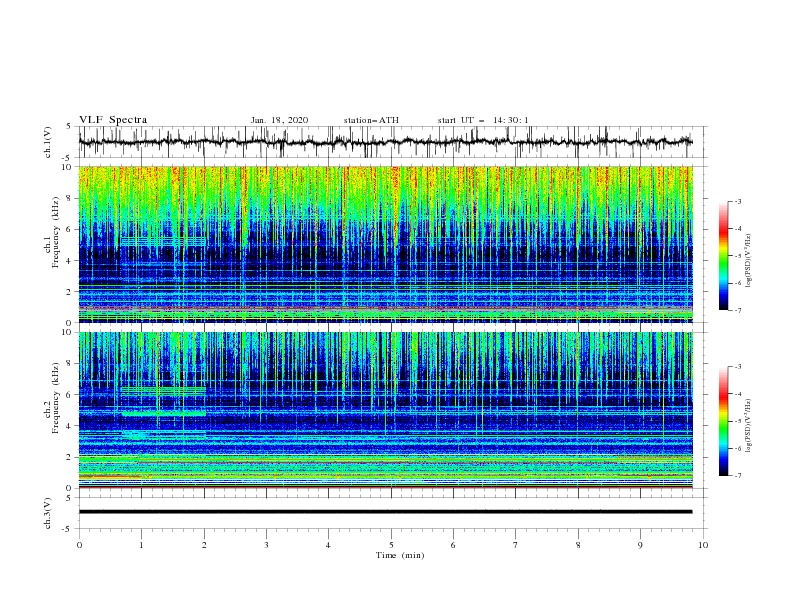This screenshot has width=792, height=612.
Task: Click the "10" tick label under the time axis
Action: point(703,545)
